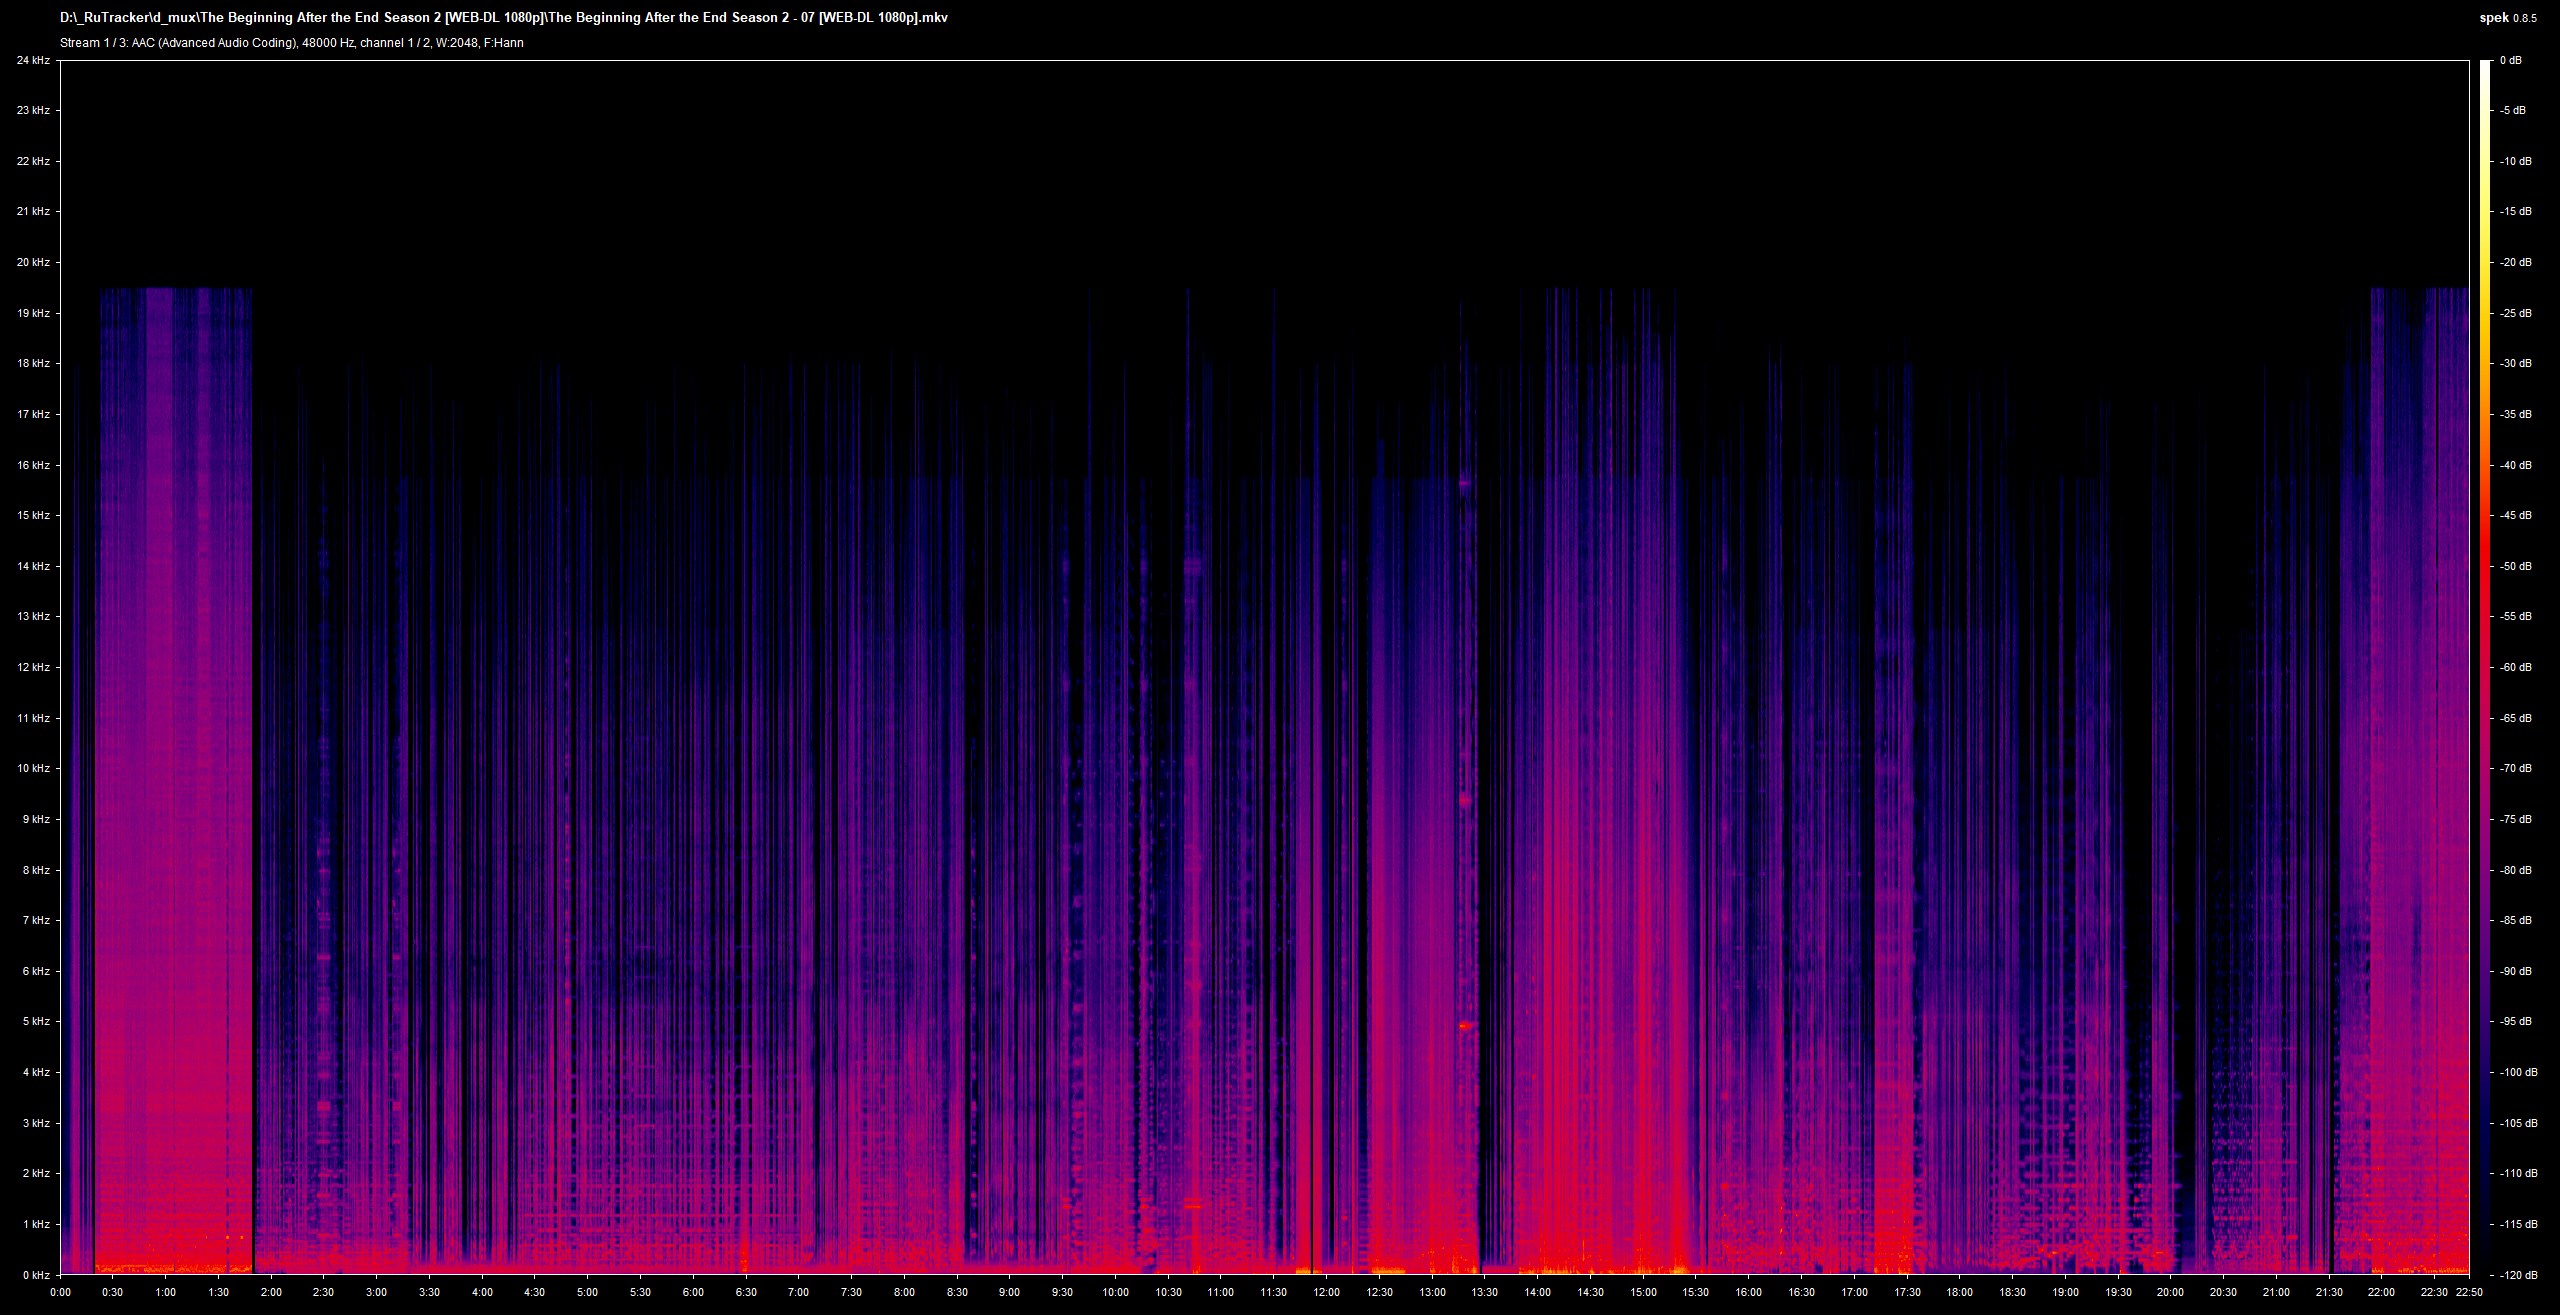This screenshot has height=1315, width=2560.
Task: Click the 16 kHz axis label
Action: (33, 465)
